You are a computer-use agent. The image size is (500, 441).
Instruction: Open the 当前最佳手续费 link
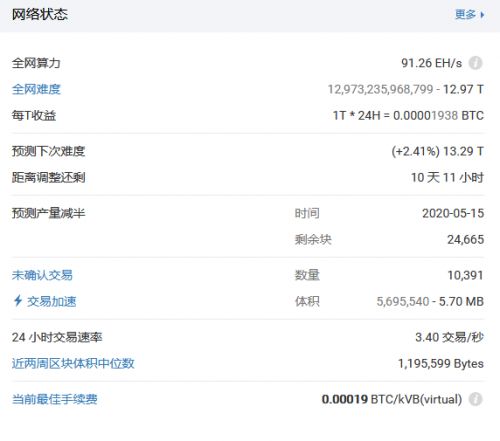[55, 399]
